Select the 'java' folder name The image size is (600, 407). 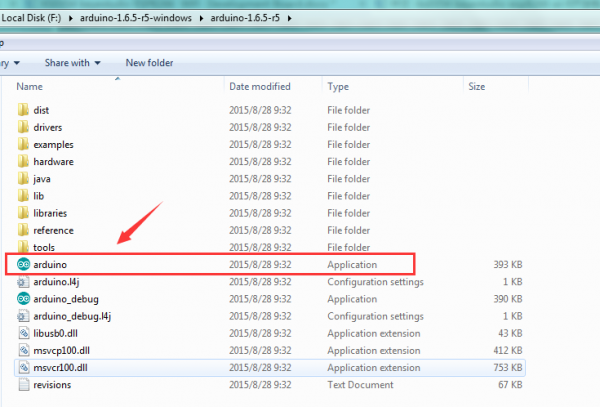point(42,179)
